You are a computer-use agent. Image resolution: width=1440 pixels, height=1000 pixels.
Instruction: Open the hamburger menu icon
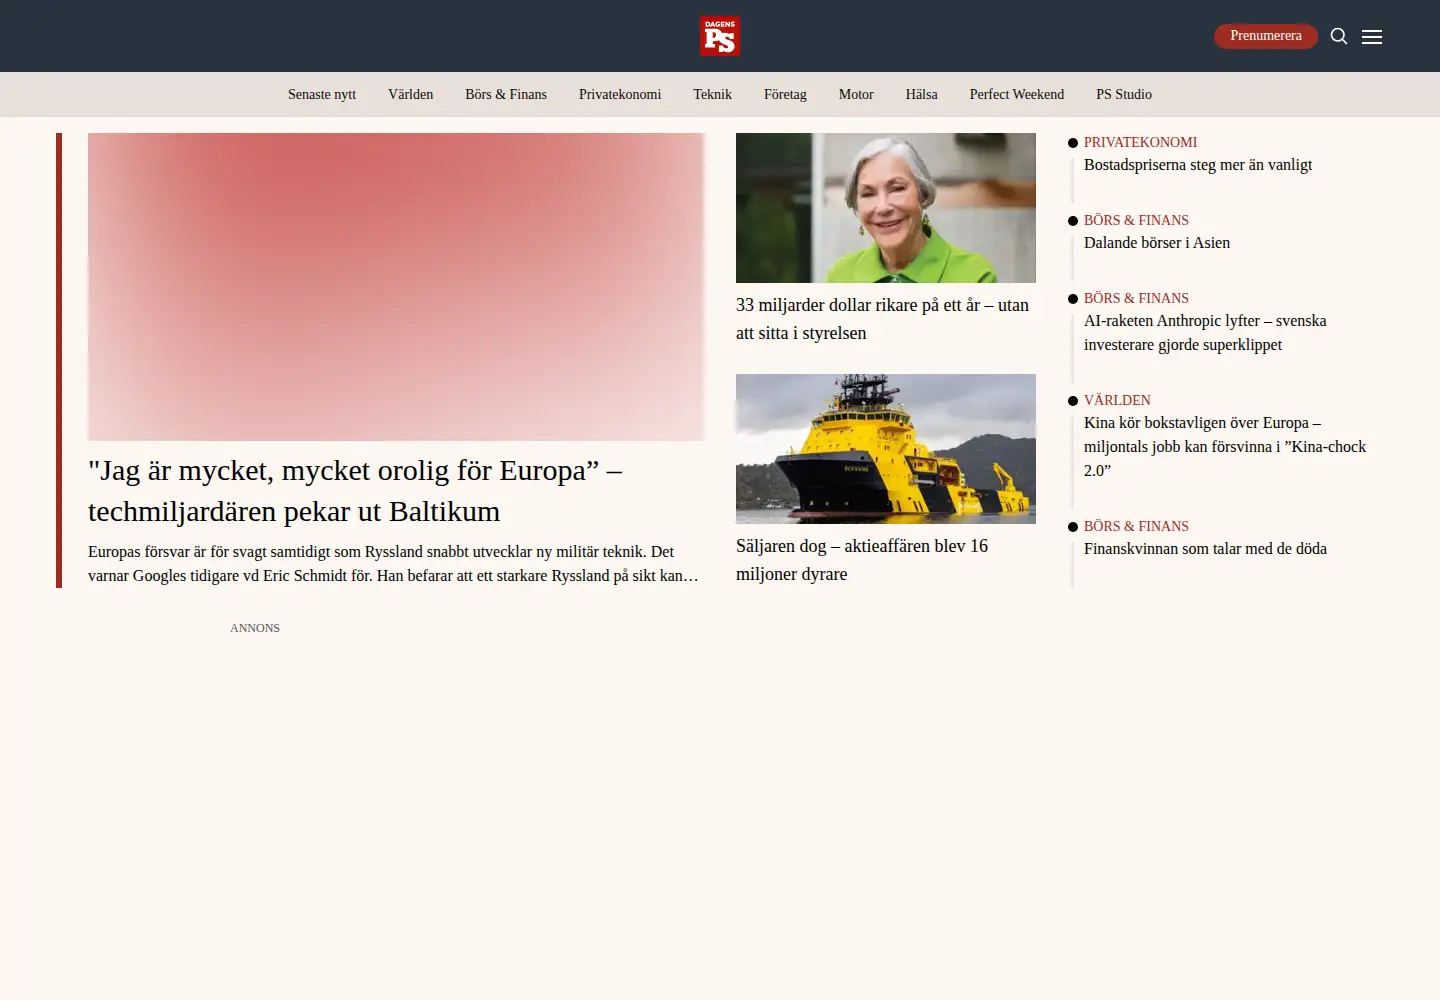pyautogui.click(x=1372, y=36)
